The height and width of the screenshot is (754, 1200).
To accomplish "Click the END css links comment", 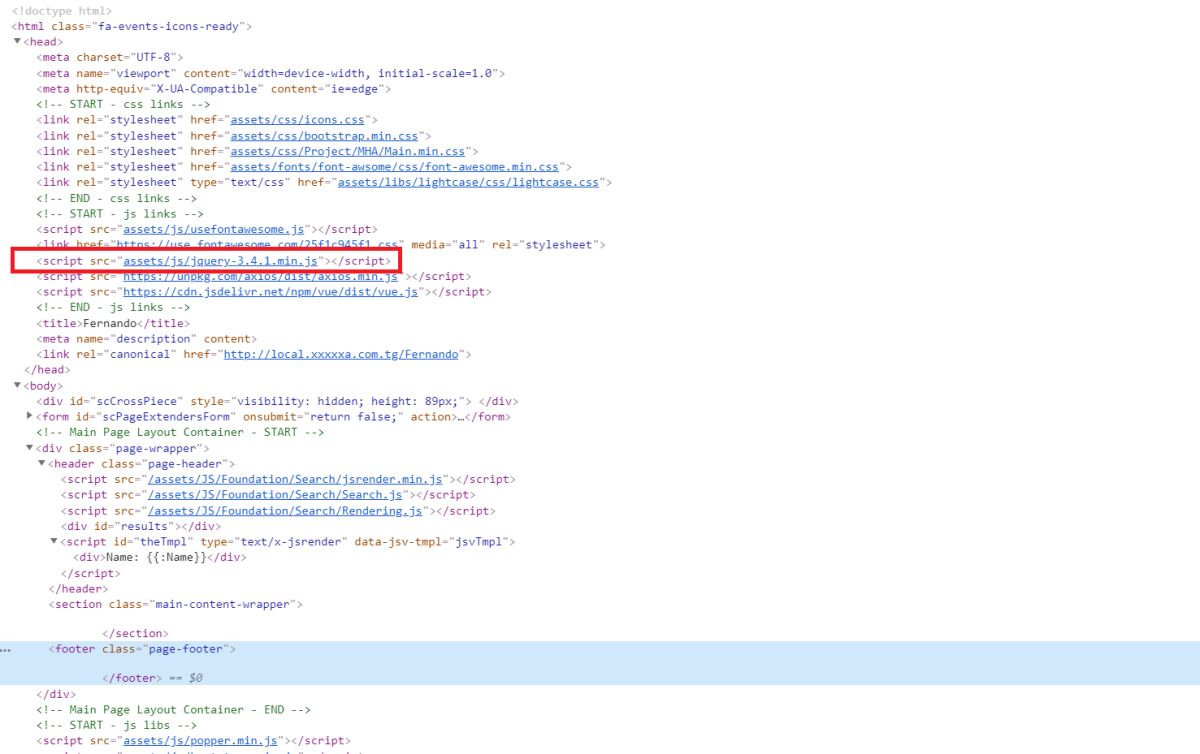I will [x=117, y=198].
